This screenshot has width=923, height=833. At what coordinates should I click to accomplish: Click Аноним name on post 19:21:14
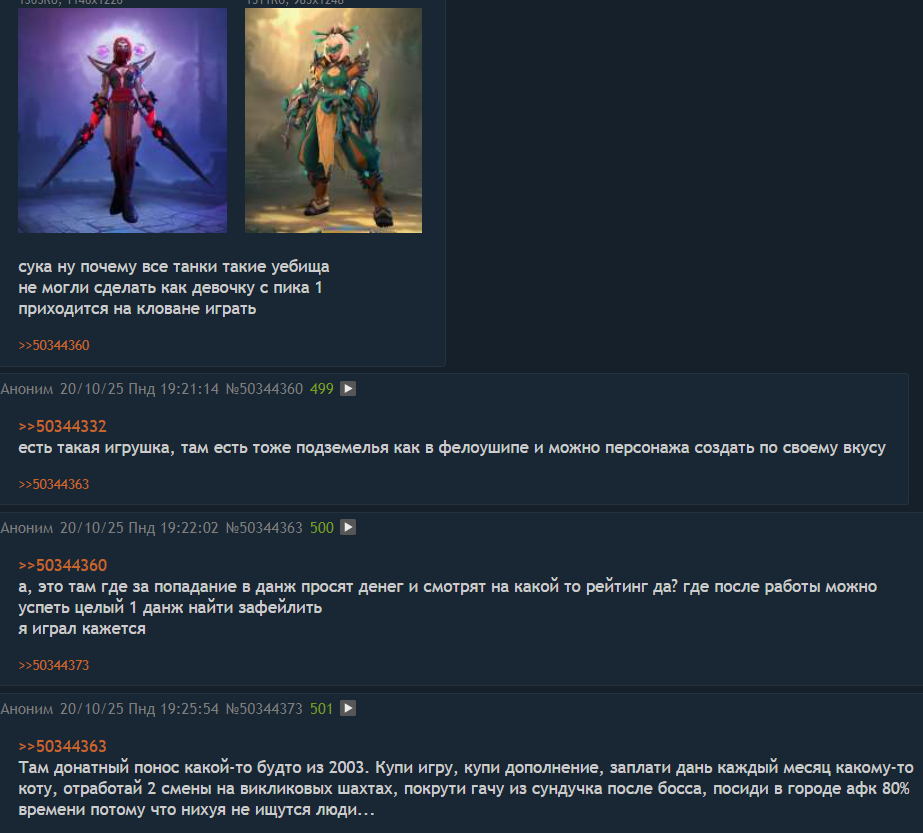click(x=26, y=389)
